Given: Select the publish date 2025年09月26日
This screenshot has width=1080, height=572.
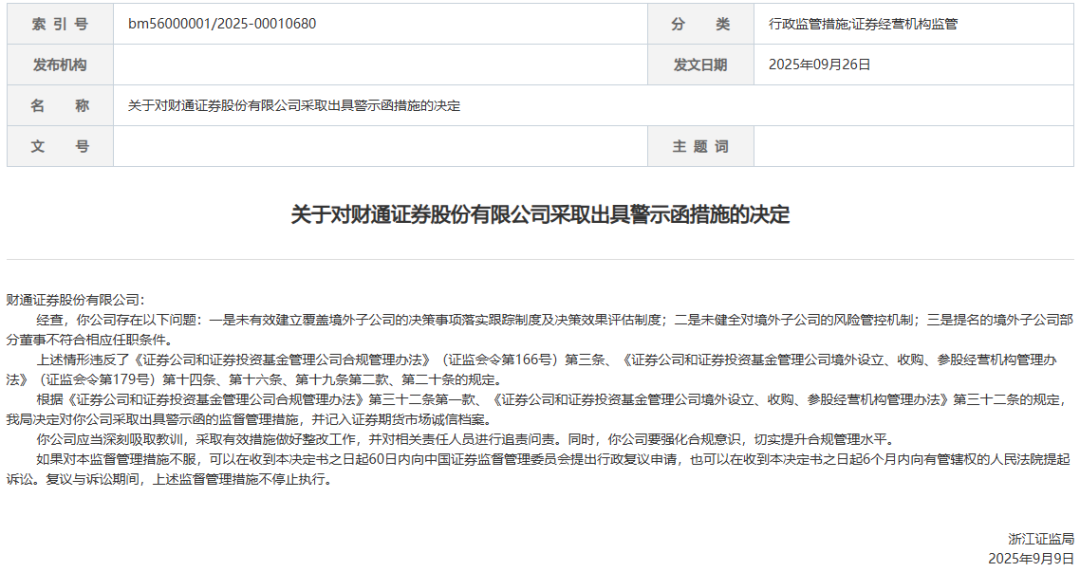Looking at the screenshot, I should [x=820, y=65].
